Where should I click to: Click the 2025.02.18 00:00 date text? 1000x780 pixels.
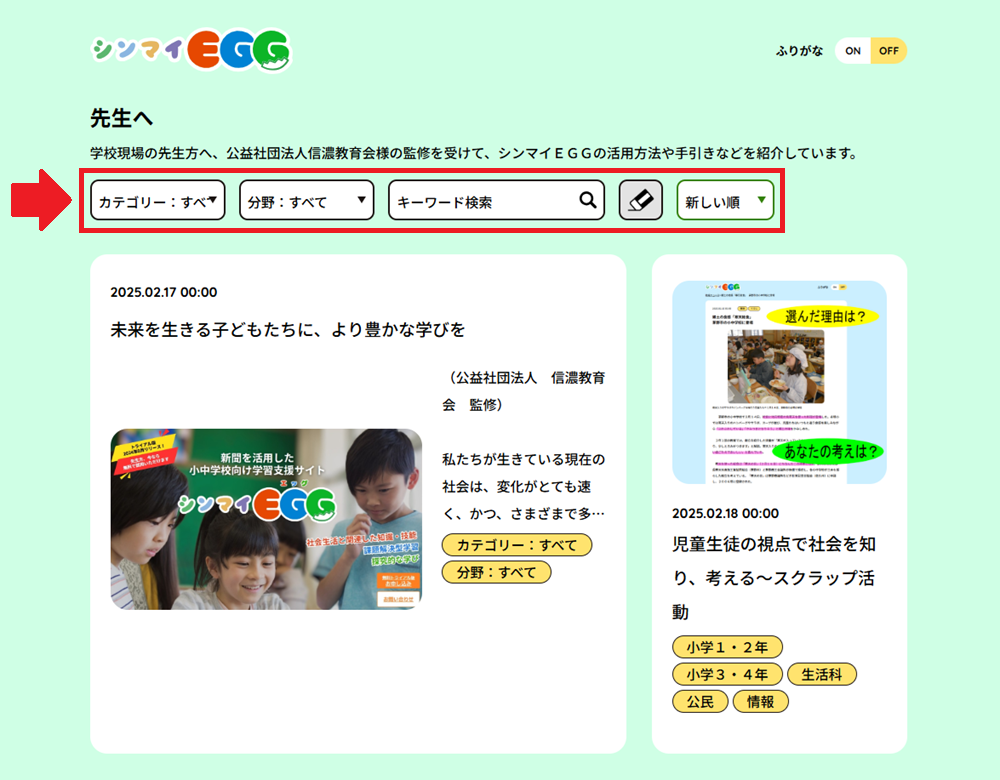point(725,513)
